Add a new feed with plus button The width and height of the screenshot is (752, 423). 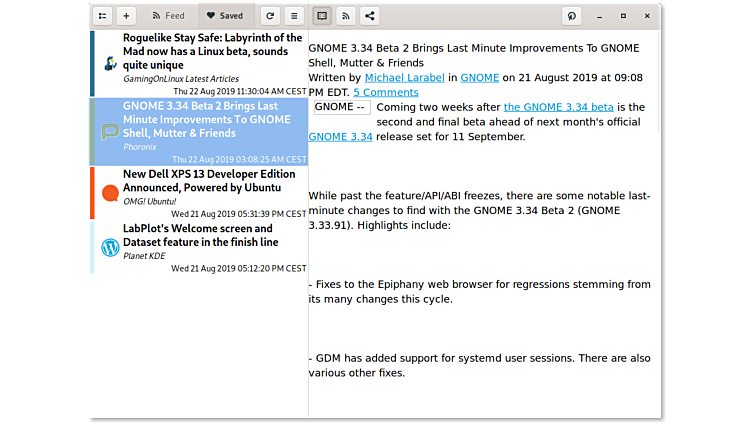[x=126, y=16]
